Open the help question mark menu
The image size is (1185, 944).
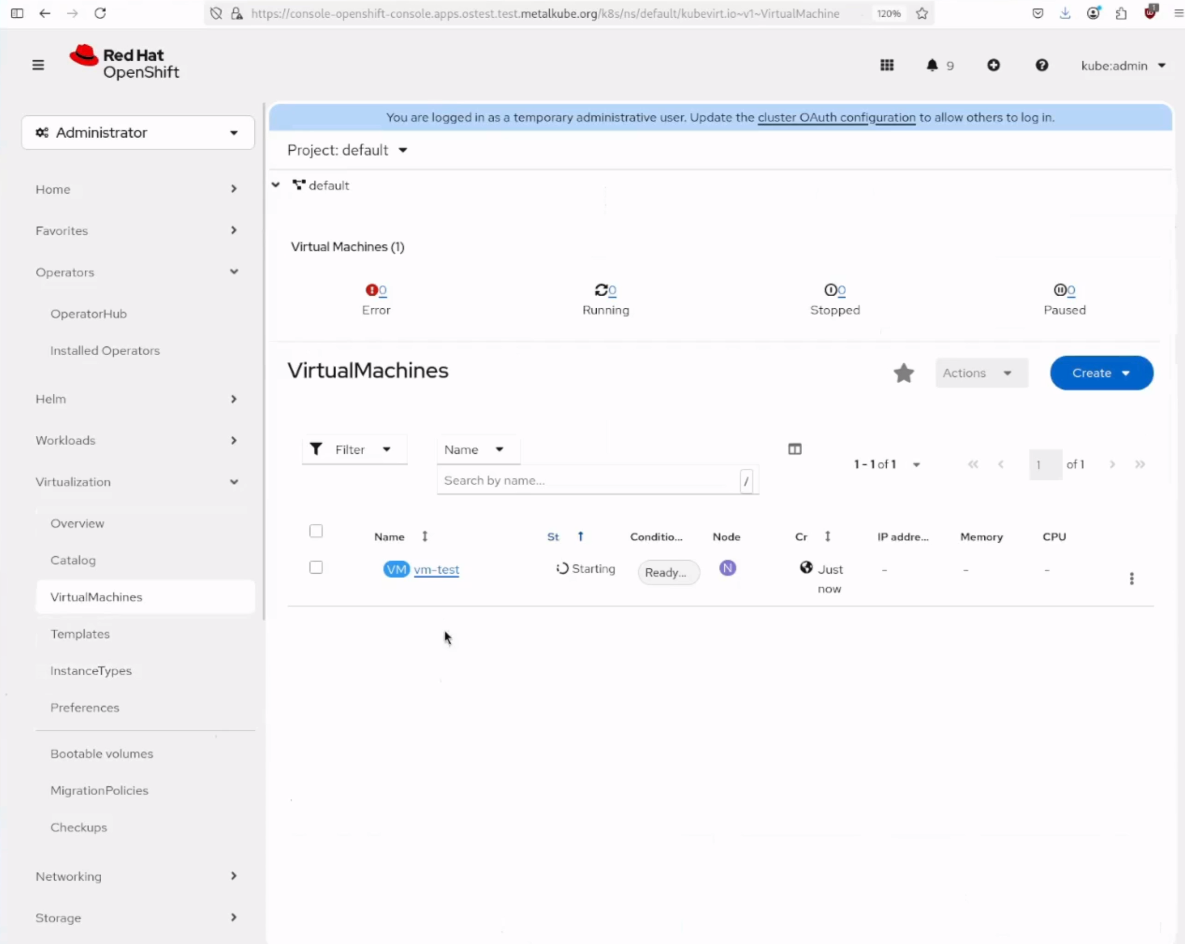[x=1042, y=65]
